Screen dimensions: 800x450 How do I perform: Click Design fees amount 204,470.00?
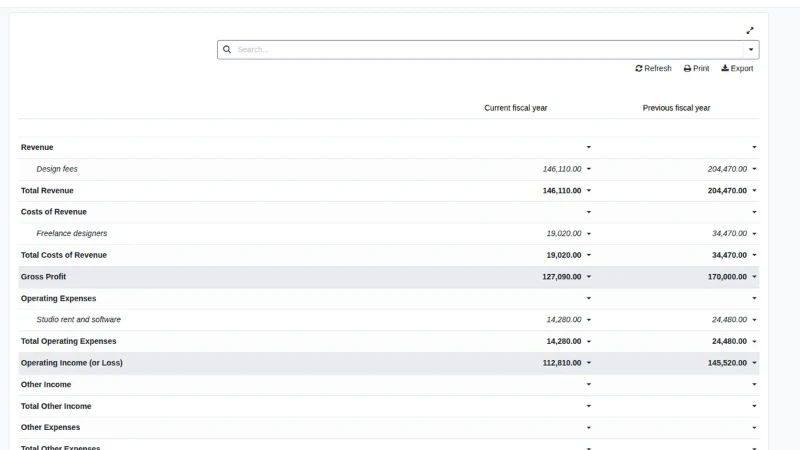[x=727, y=169]
